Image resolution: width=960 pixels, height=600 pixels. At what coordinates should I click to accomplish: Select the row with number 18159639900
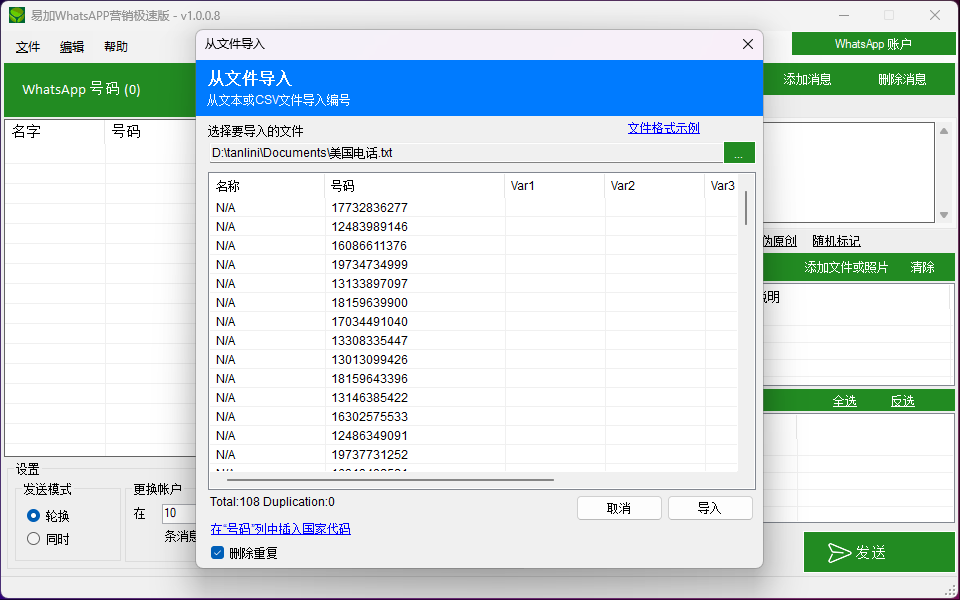pos(474,302)
